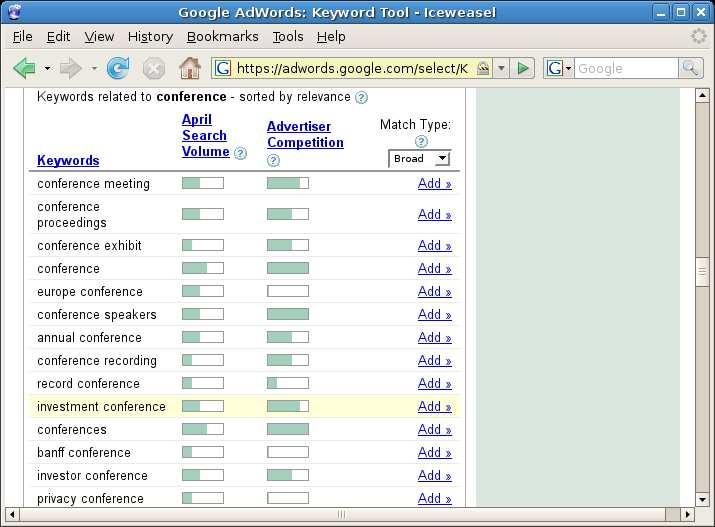Add the keyword privacy conference

click(435, 498)
